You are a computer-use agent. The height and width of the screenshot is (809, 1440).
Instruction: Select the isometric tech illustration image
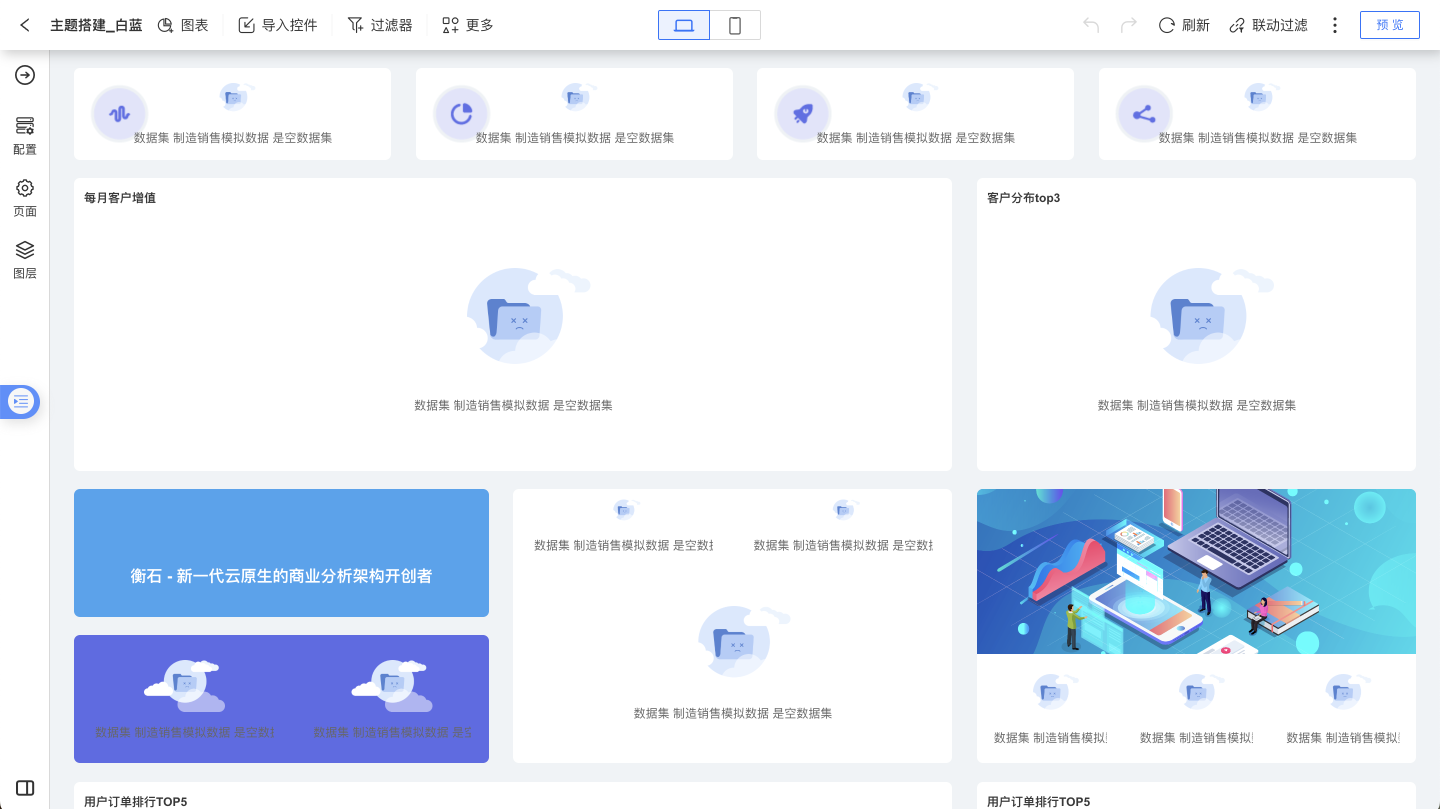point(1196,571)
